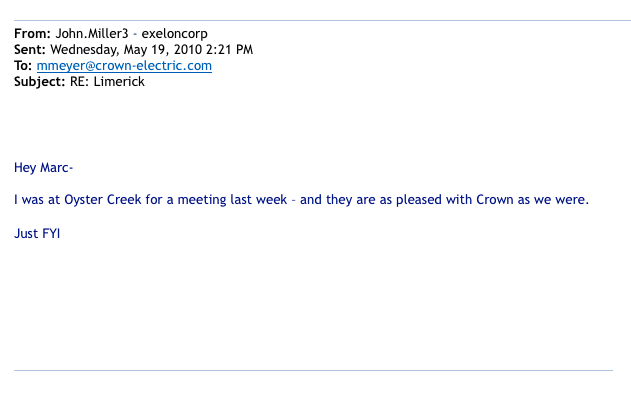The width and height of the screenshot is (631, 400).
Task: Click the exeloncorp sender domain text
Action: [x=174, y=34]
